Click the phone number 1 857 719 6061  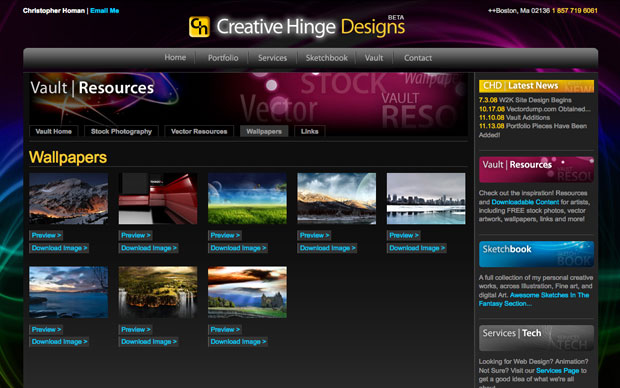pos(575,11)
